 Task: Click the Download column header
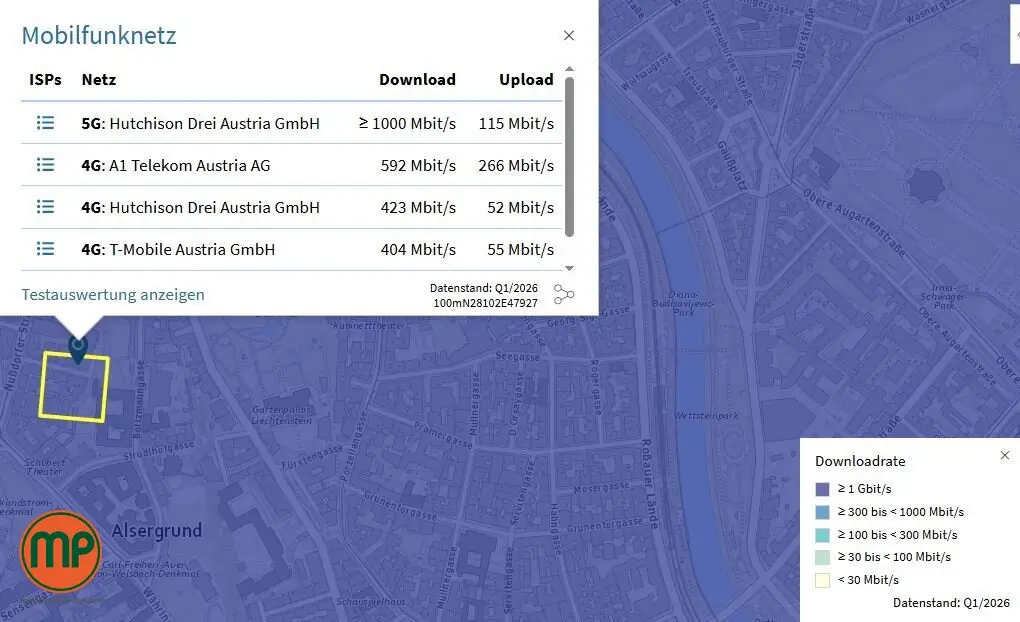pyautogui.click(x=418, y=79)
